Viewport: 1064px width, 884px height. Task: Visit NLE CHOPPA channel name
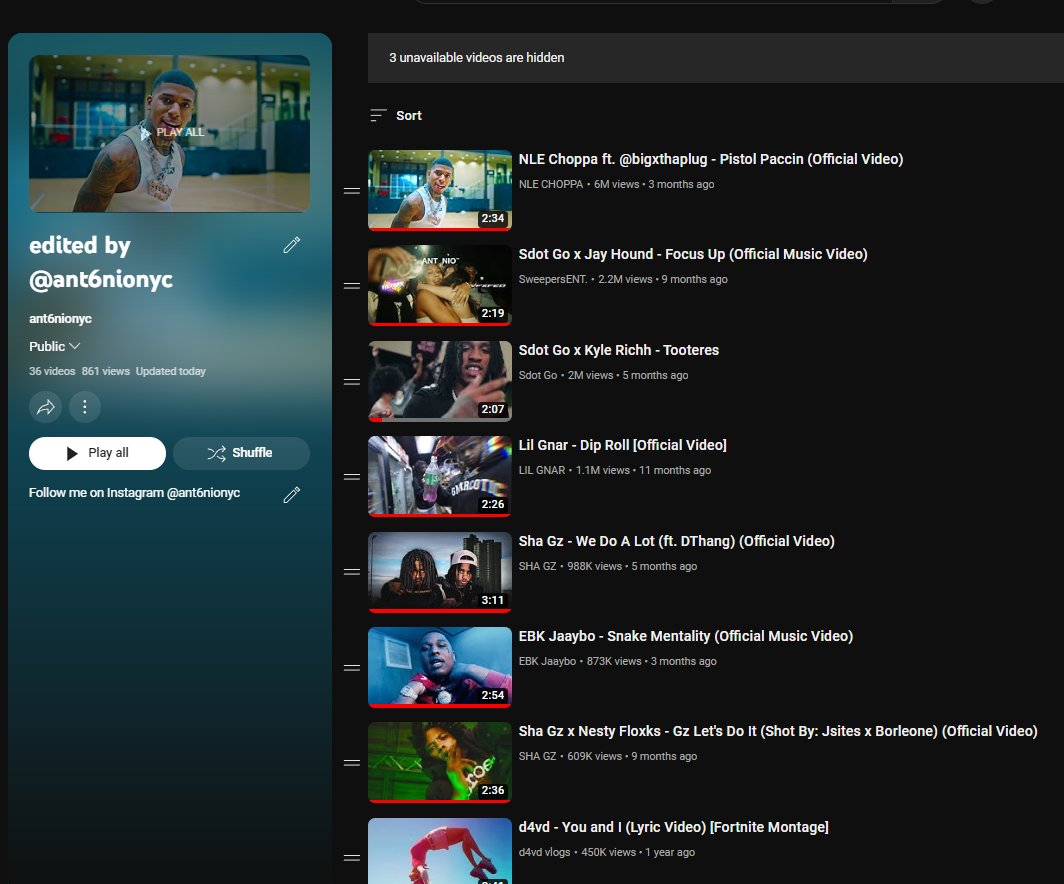click(550, 184)
